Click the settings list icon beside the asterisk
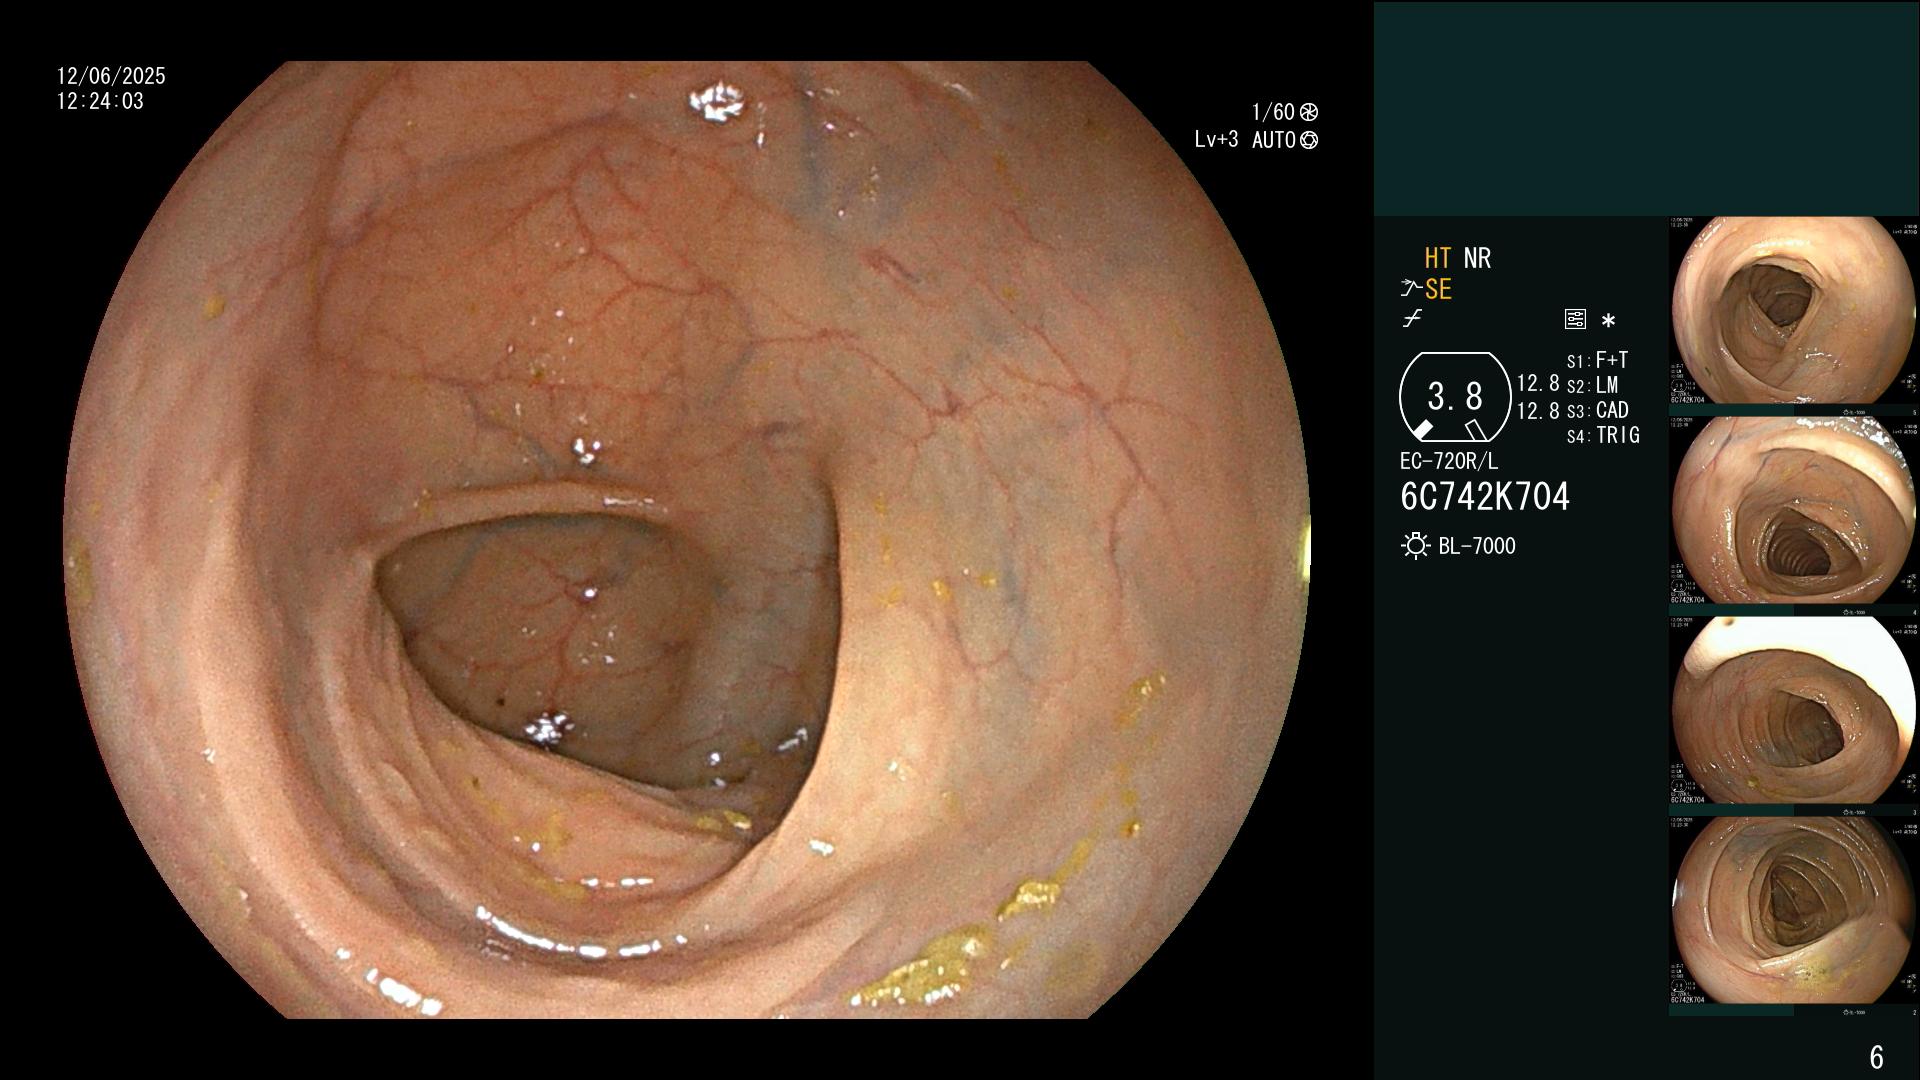Image resolution: width=1920 pixels, height=1080 pixels. click(1575, 320)
